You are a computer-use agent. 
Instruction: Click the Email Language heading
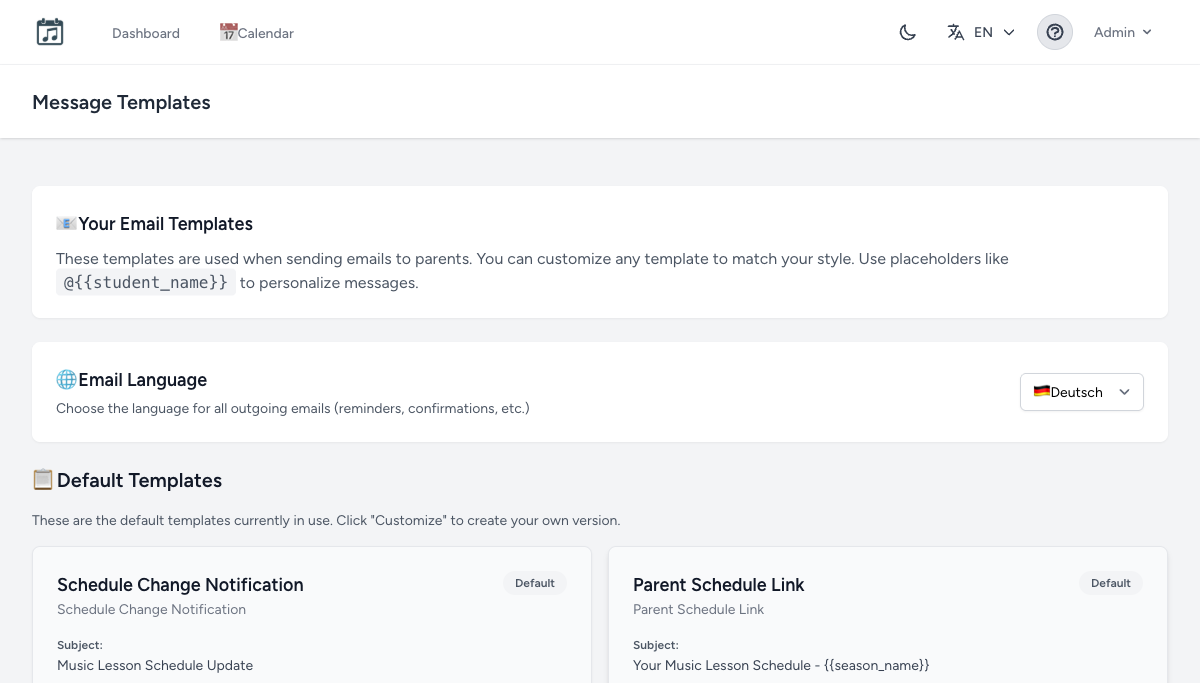point(132,380)
